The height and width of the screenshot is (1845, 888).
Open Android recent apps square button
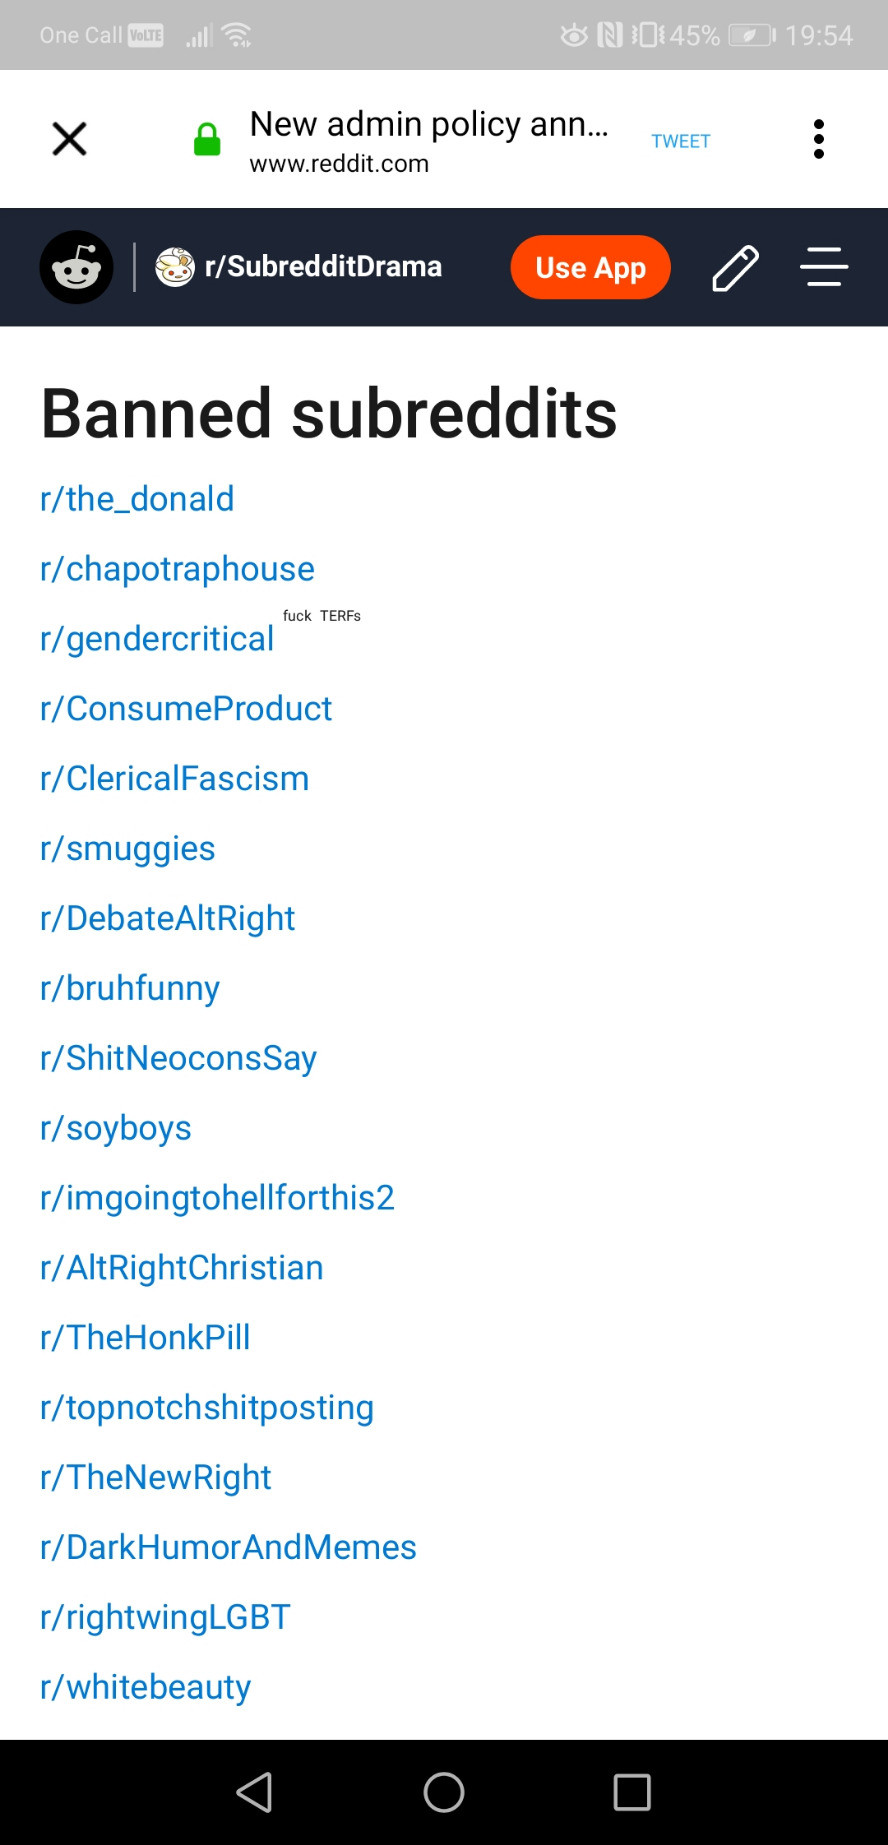click(x=631, y=1792)
